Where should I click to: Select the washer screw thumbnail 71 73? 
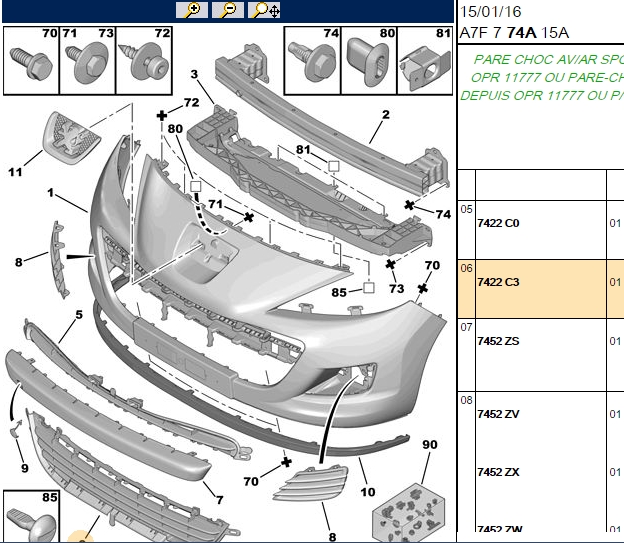pyautogui.click(x=88, y=61)
